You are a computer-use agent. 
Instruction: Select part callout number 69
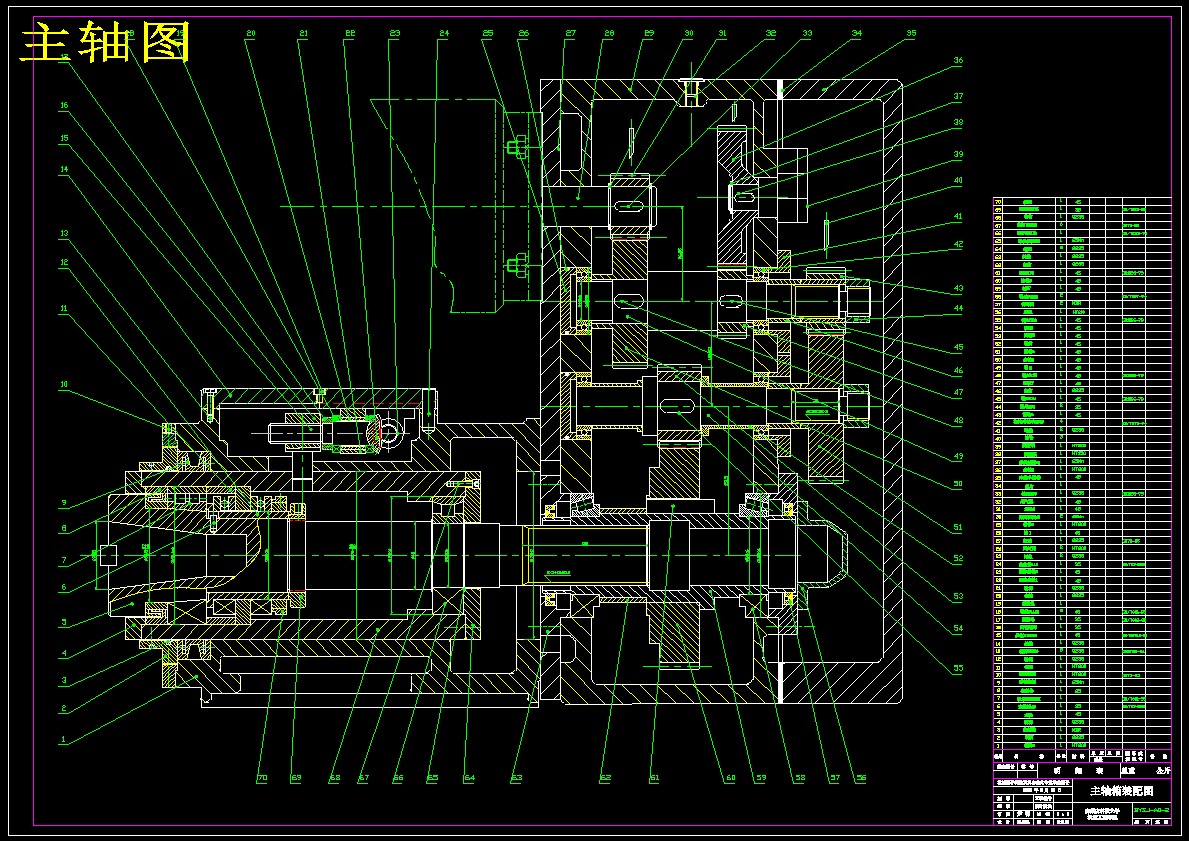[296, 778]
